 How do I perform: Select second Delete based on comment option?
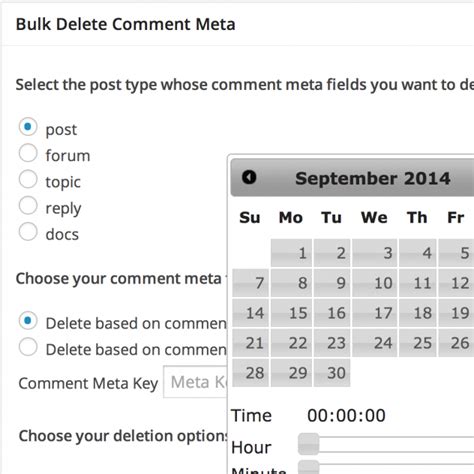pos(28,347)
